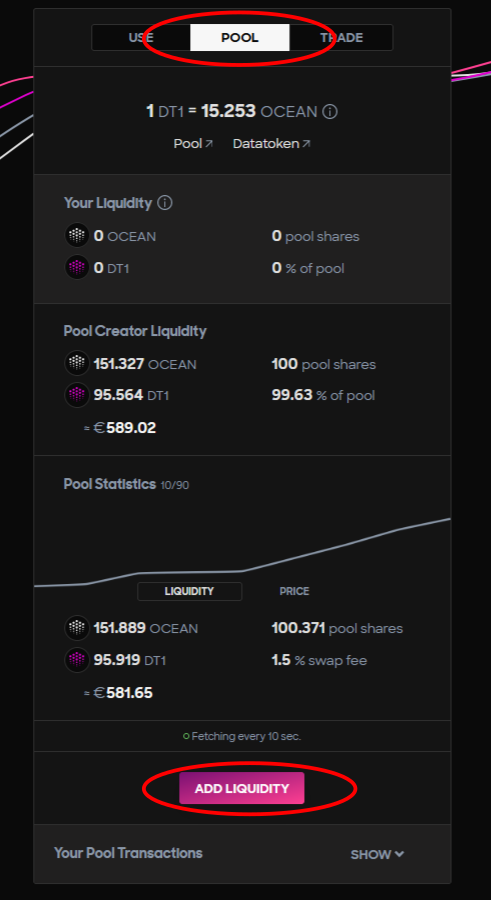Open the Datatoken external link
Screen dimensions: 491x900
[272, 143]
